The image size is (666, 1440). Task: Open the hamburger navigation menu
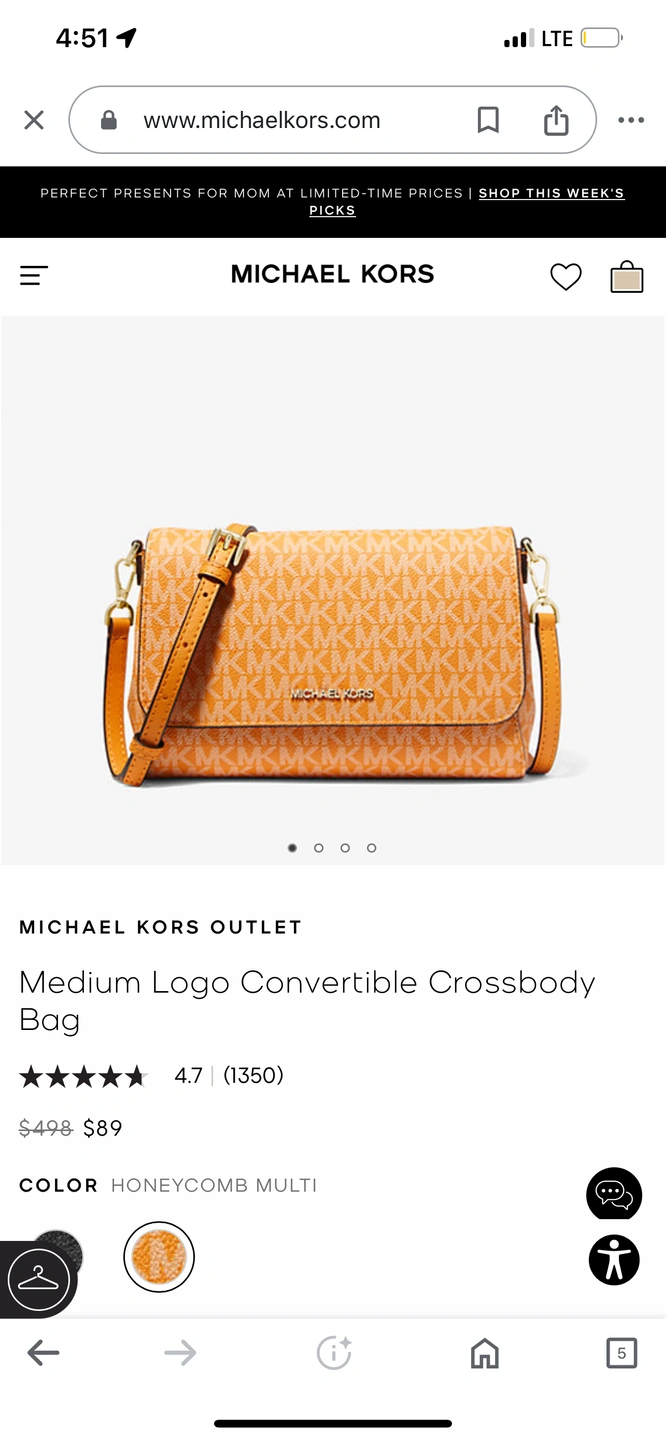34,276
